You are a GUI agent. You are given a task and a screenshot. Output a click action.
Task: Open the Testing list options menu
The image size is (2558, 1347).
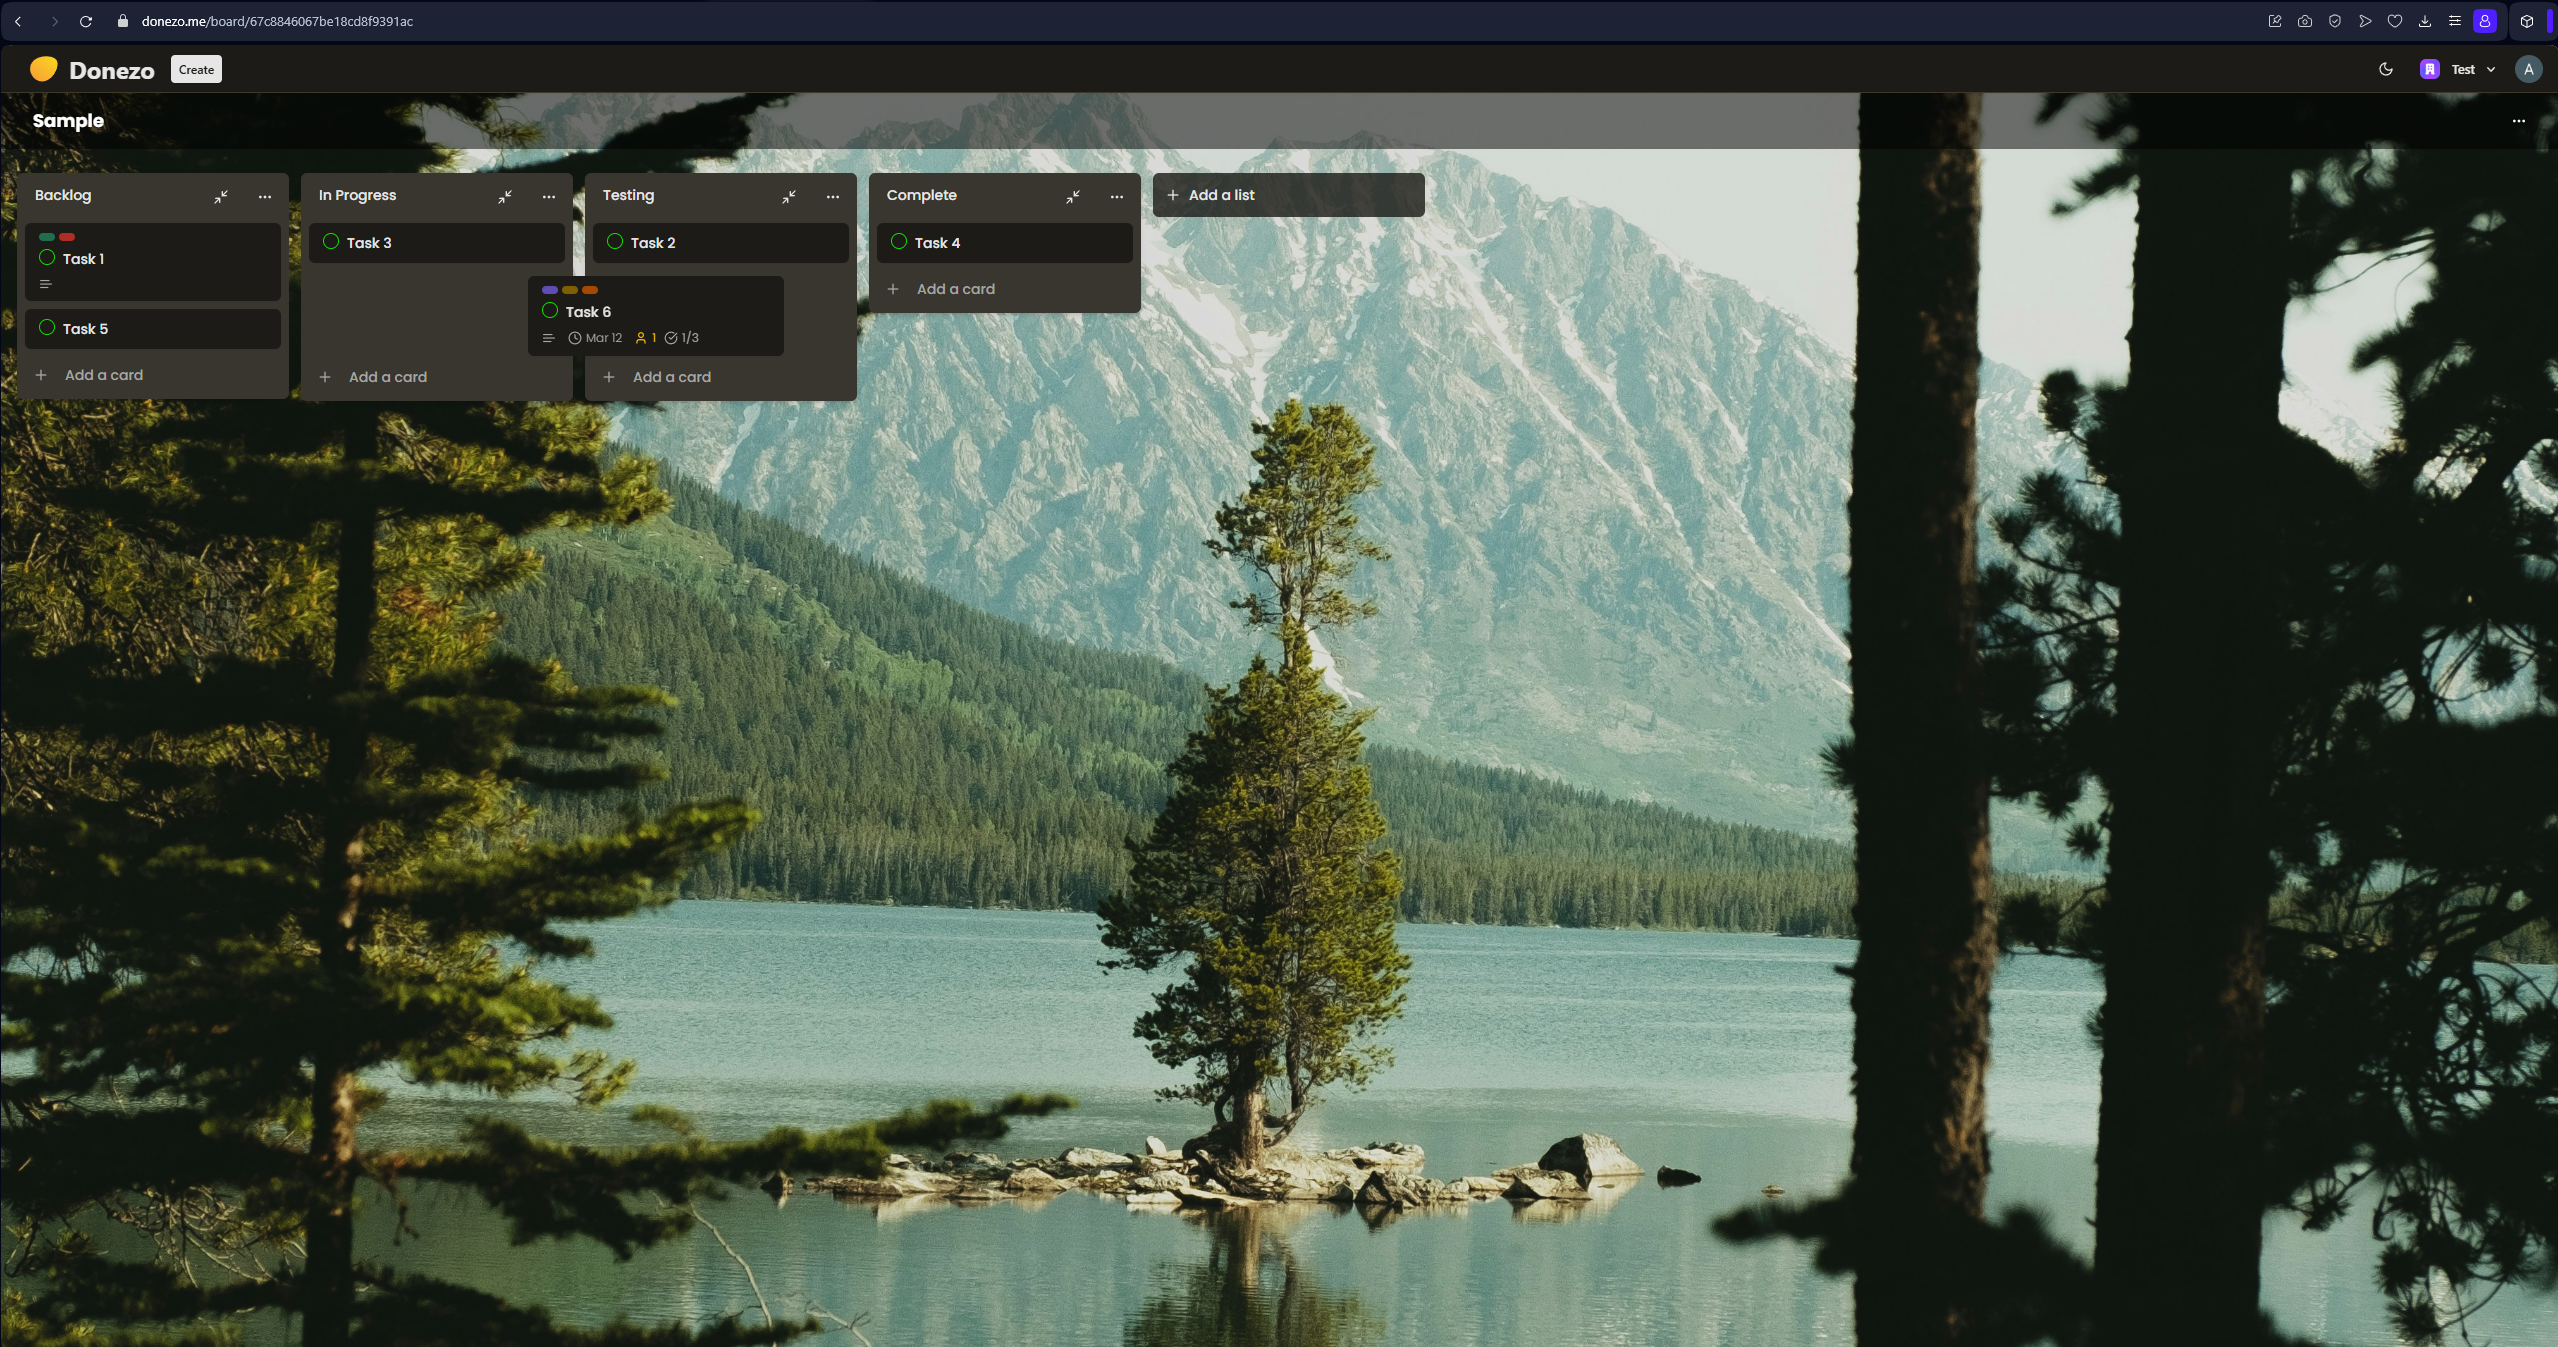(x=833, y=197)
